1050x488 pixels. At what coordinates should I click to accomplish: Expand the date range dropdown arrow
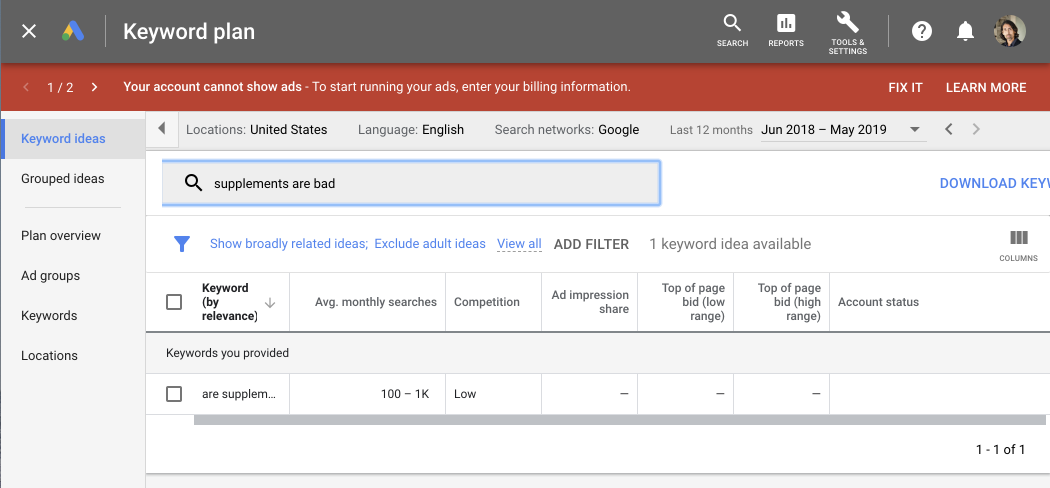[914, 130]
